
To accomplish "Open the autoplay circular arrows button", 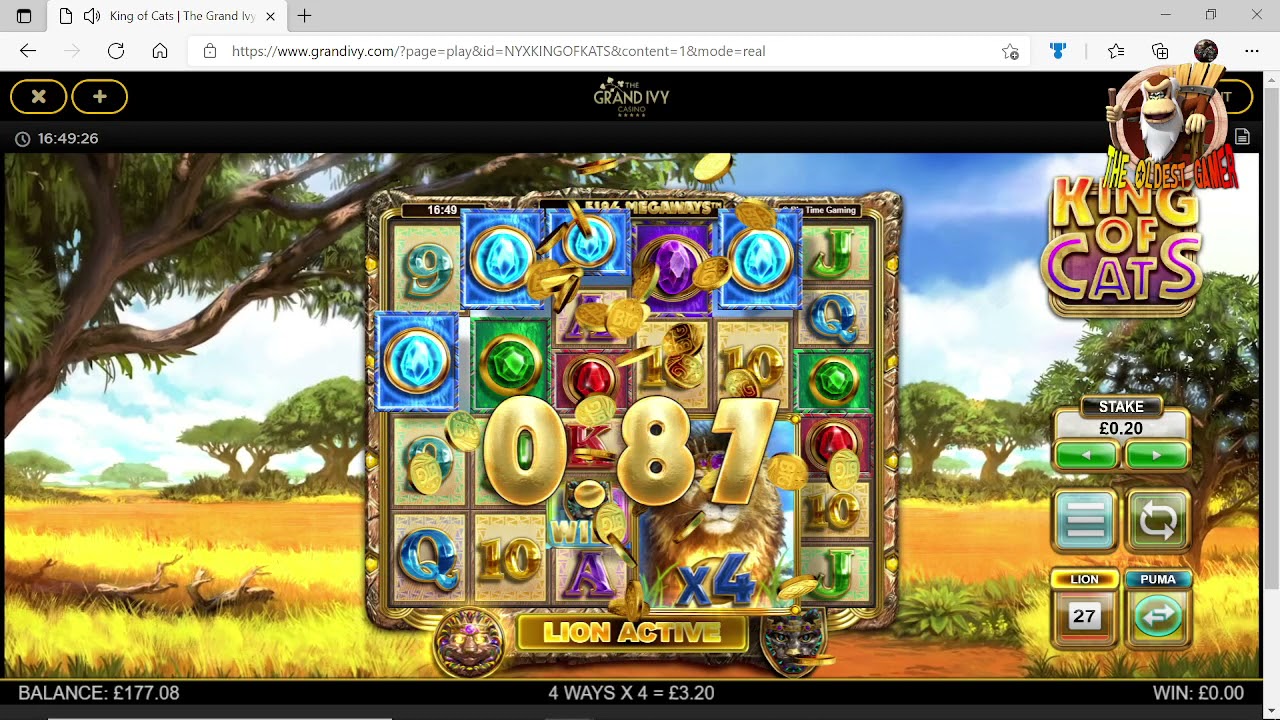I will (x=1157, y=521).
